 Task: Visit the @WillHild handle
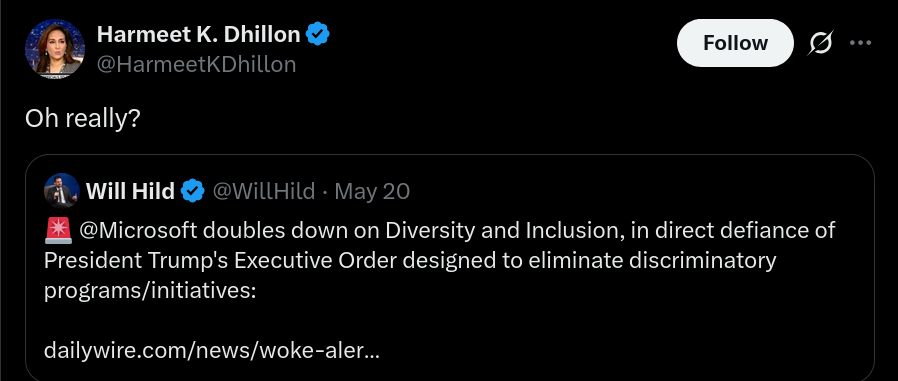click(x=264, y=191)
